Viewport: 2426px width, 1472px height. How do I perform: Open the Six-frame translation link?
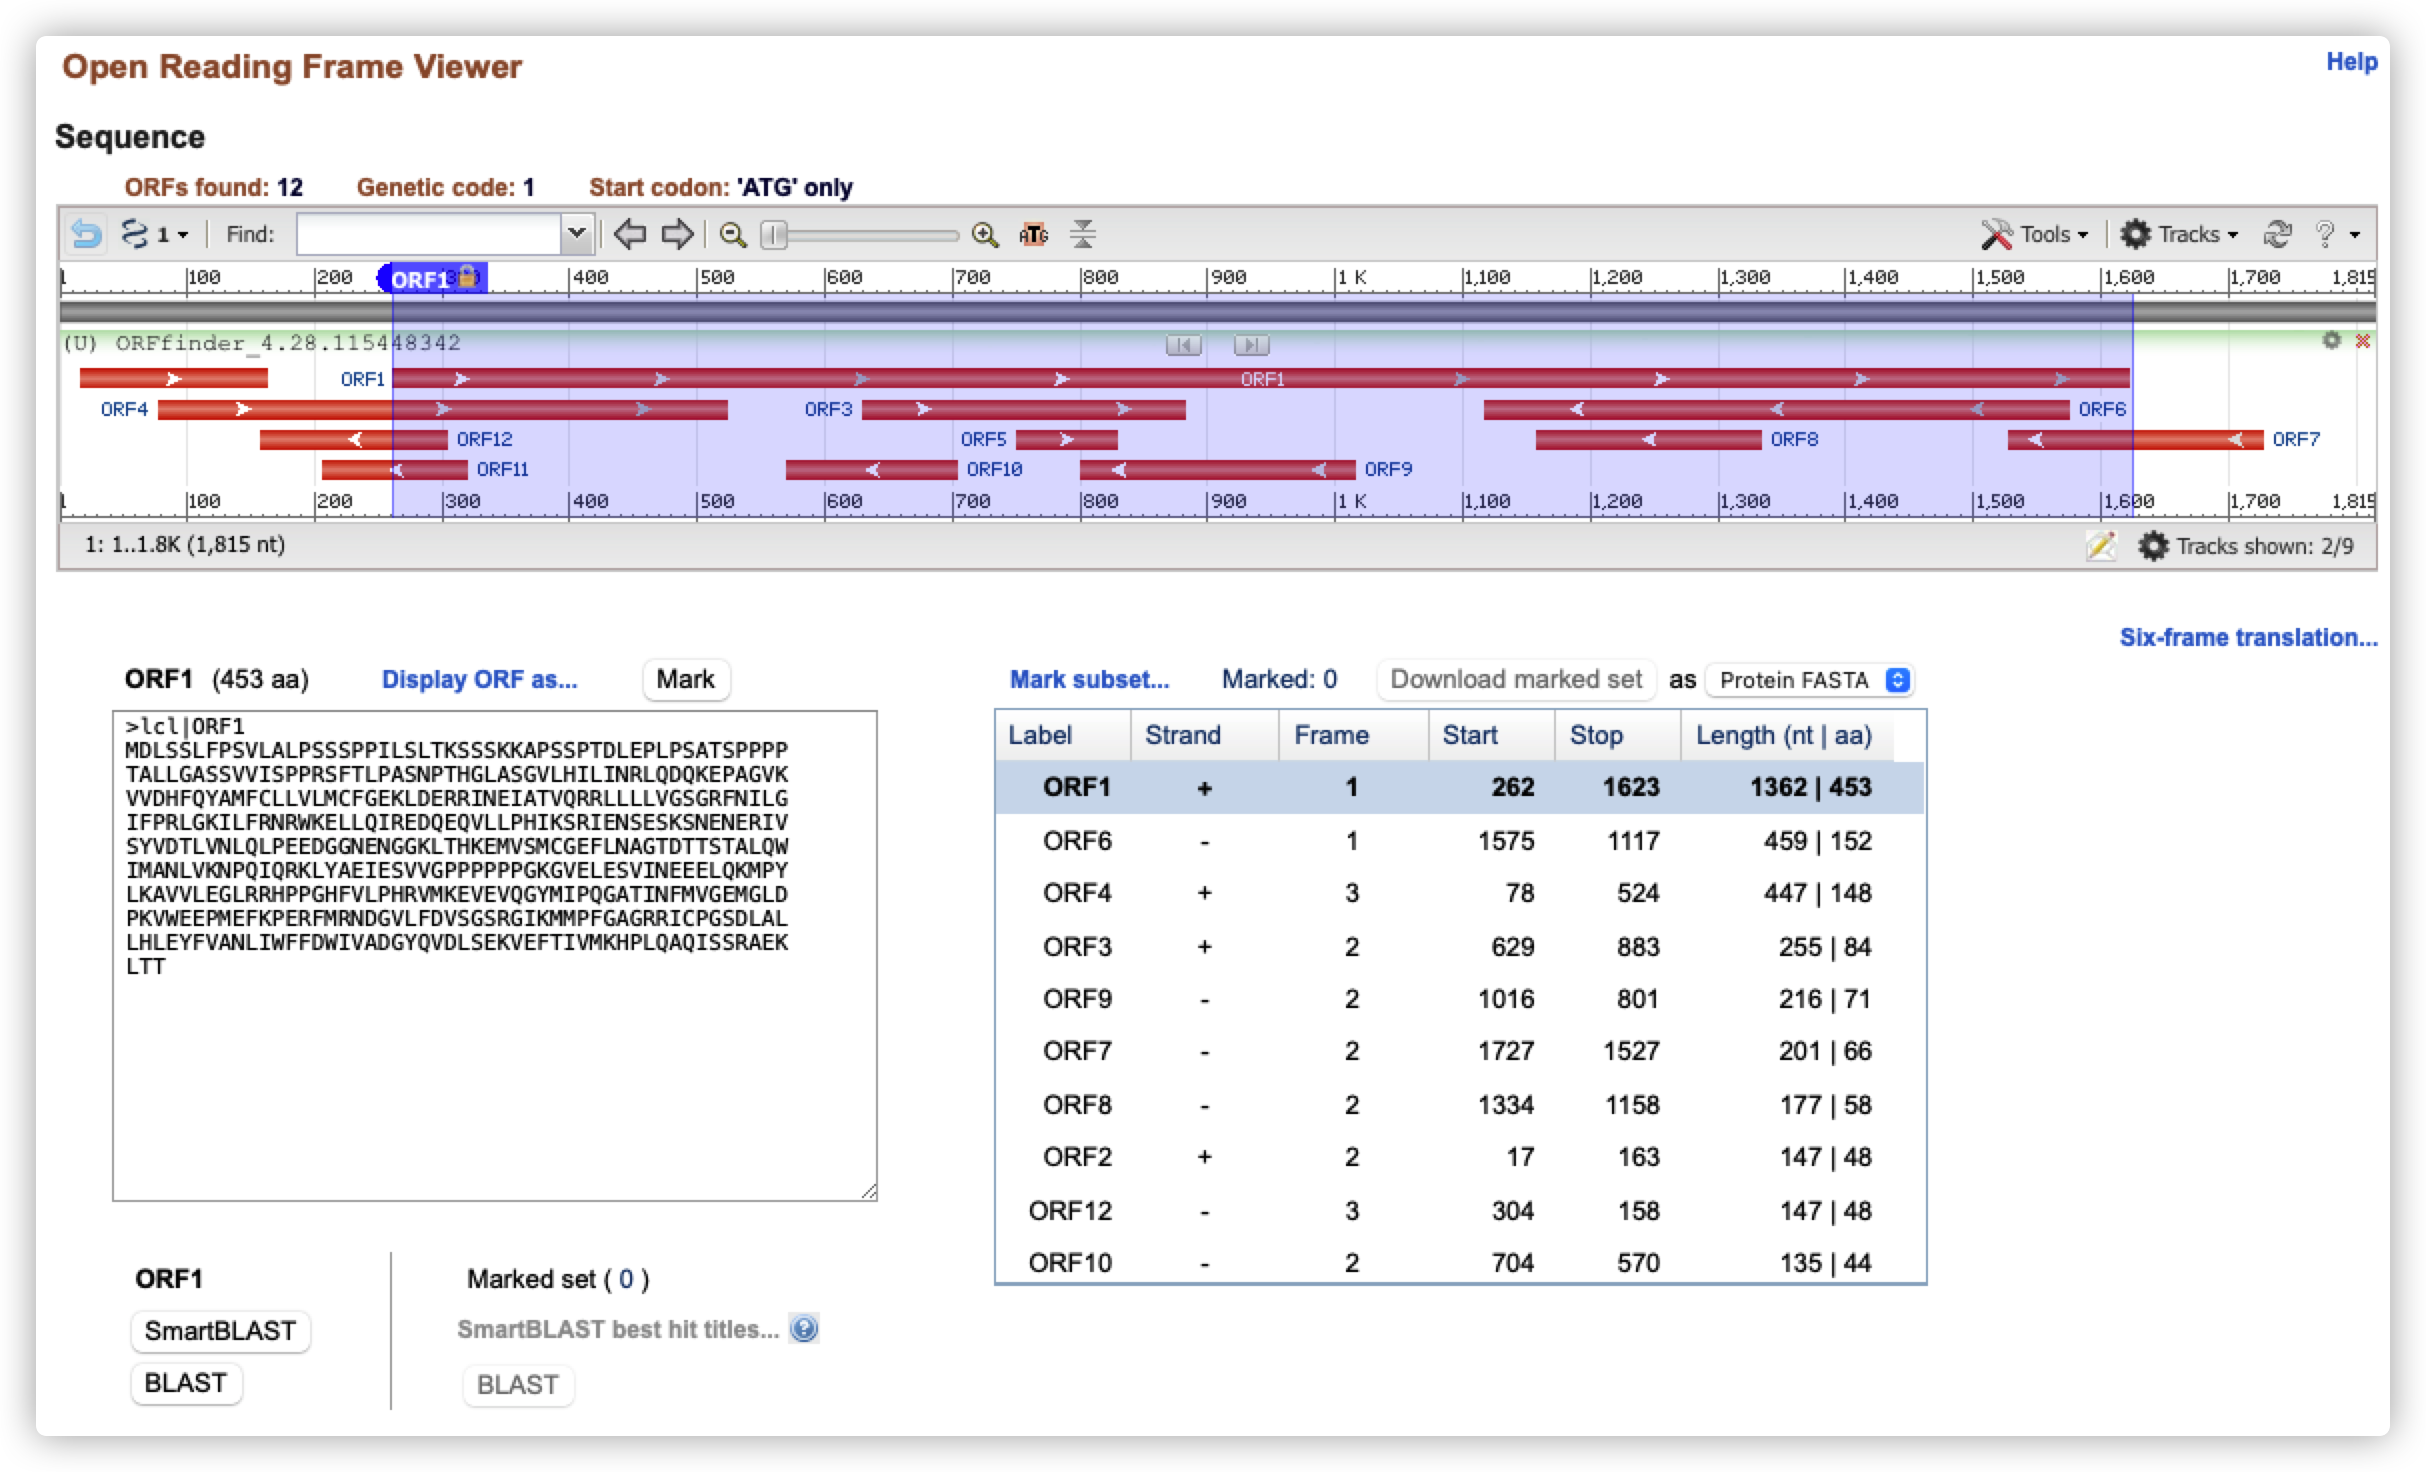point(2248,637)
